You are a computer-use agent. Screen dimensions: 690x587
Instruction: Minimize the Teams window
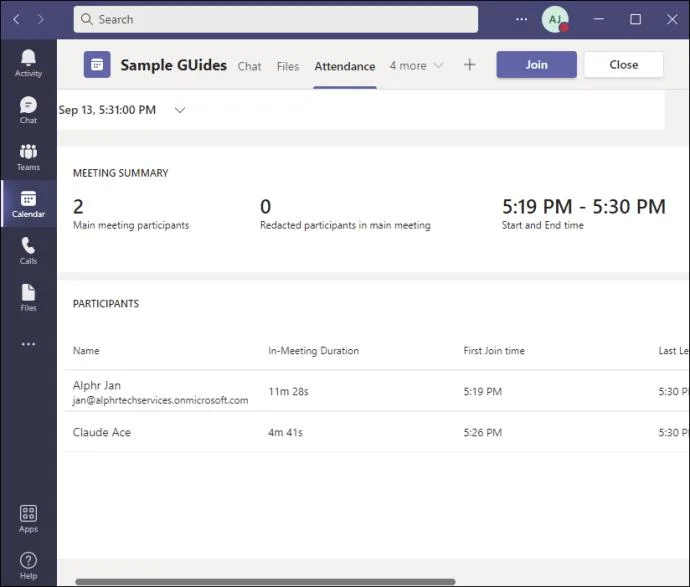click(598, 19)
